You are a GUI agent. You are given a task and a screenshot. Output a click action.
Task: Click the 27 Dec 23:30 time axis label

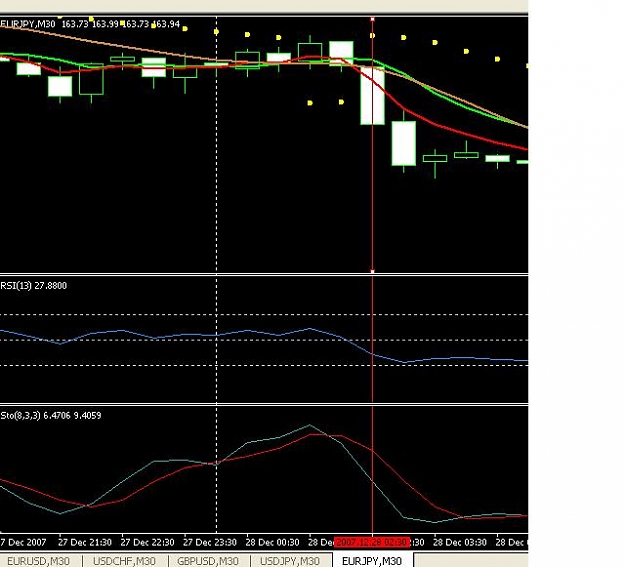pyautogui.click(x=210, y=543)
